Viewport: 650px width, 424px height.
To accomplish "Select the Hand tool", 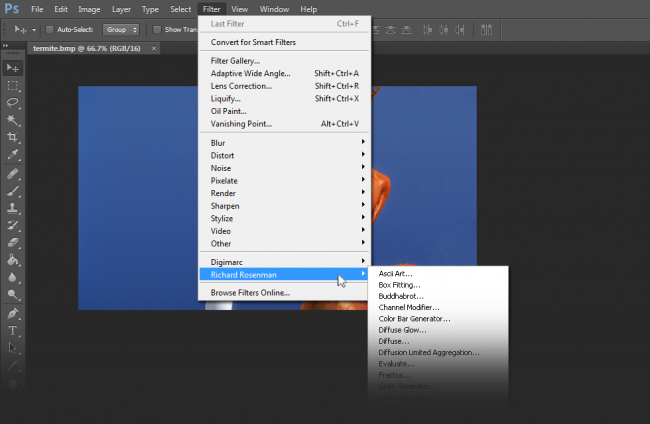I will point(12,384).
